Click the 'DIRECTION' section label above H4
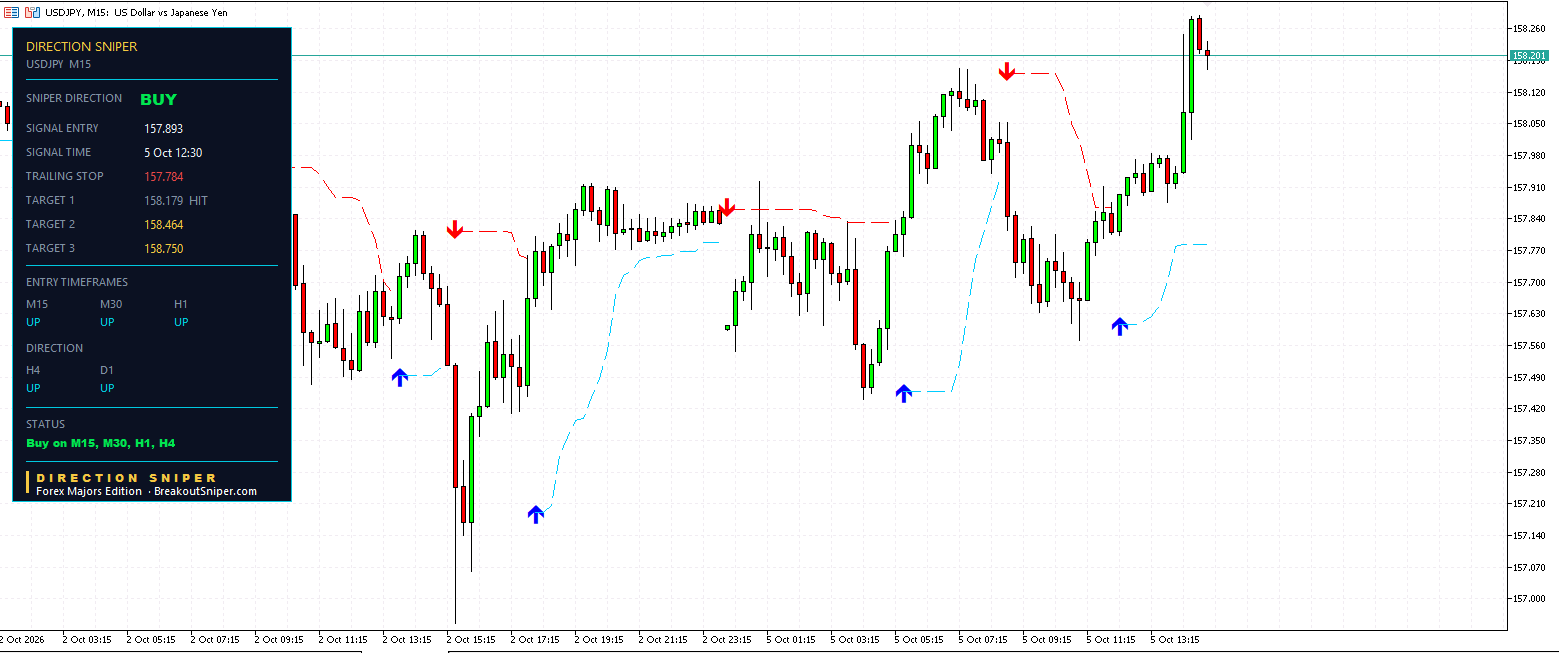1559x653 pixels. 55,348
